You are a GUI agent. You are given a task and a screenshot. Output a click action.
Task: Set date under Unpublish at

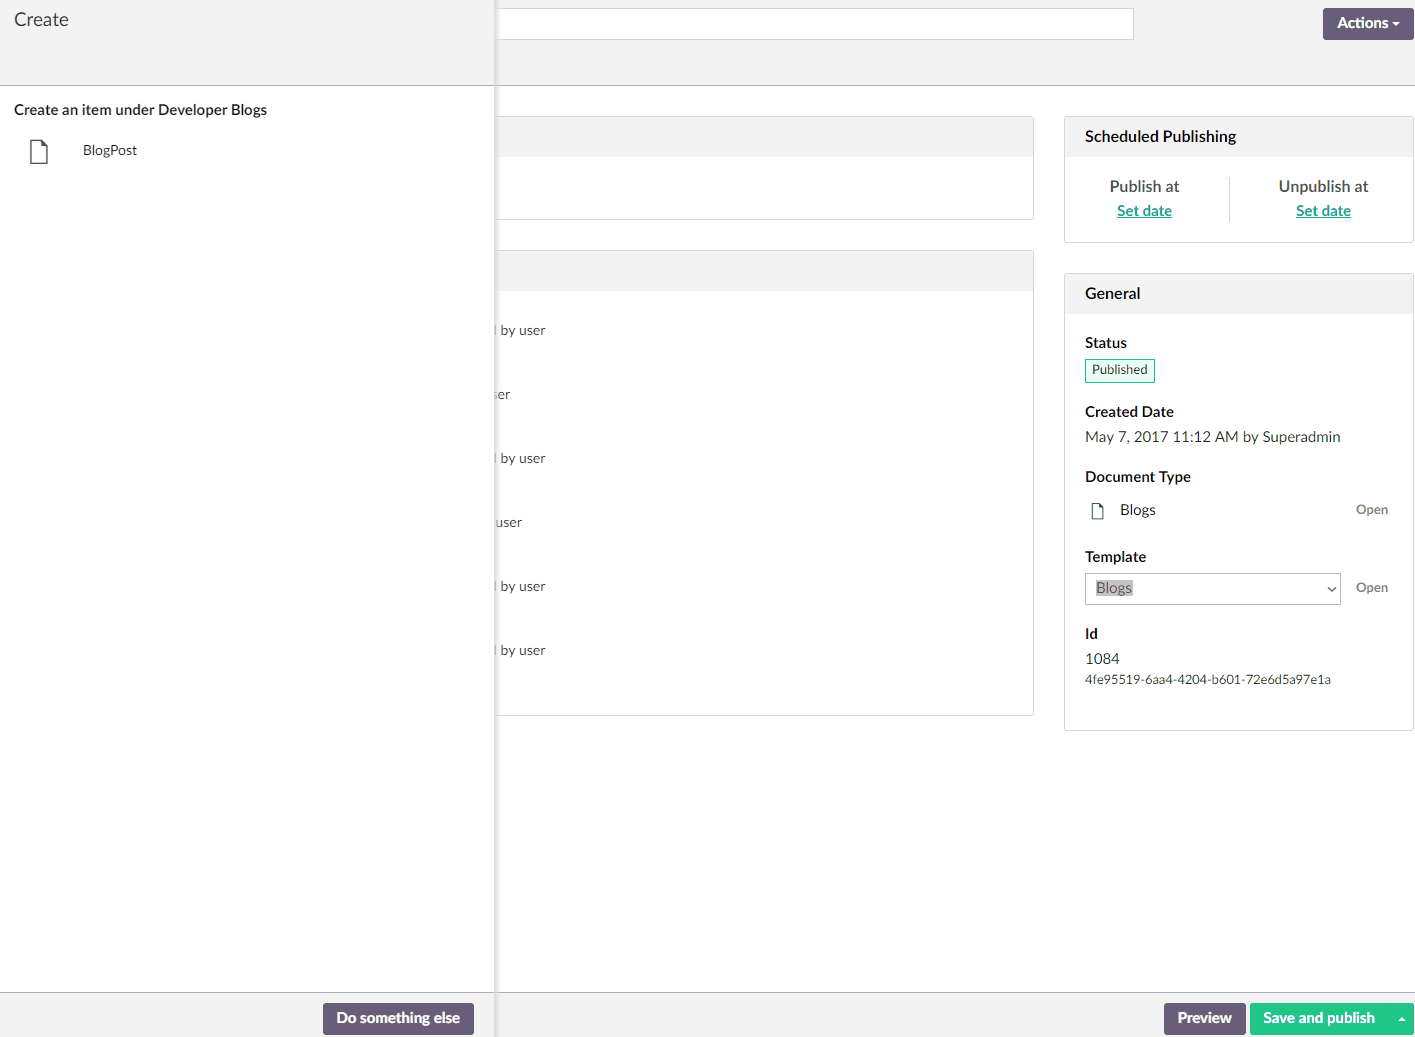(1323, 211)
